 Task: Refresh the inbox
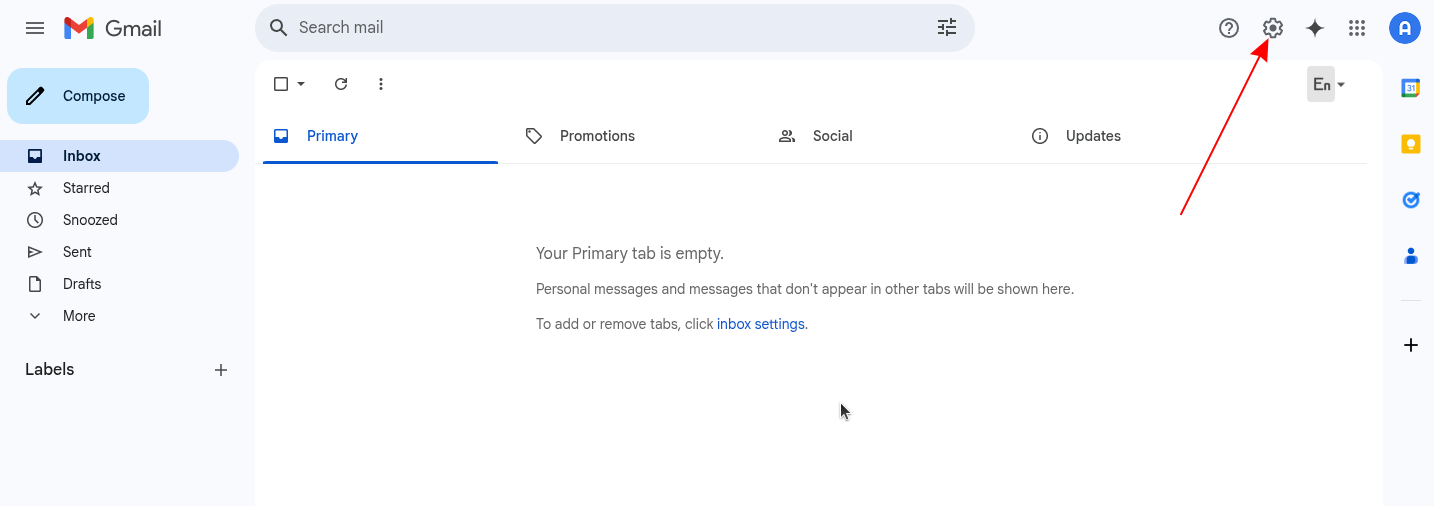(341, 84)
